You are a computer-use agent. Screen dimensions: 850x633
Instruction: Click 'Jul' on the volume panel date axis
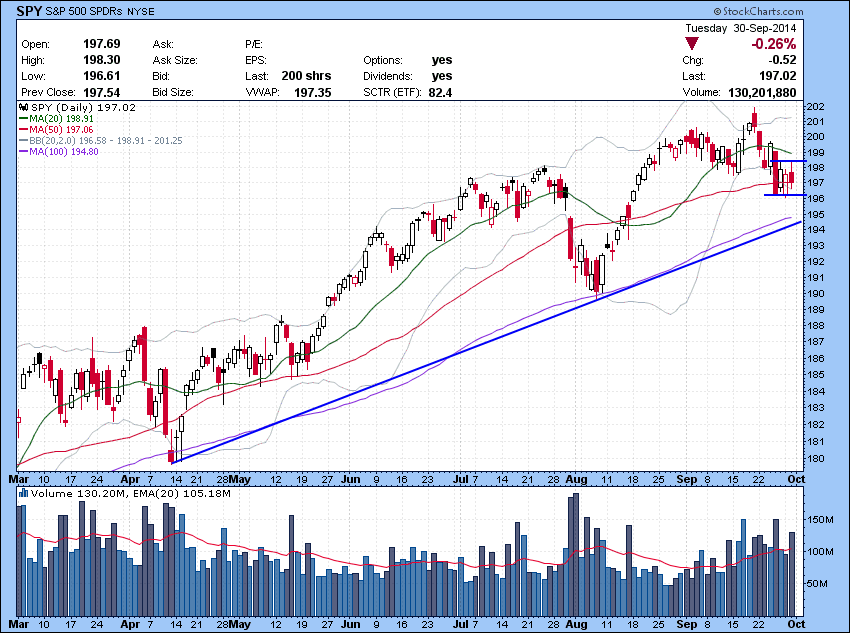[x=461, y=624]
